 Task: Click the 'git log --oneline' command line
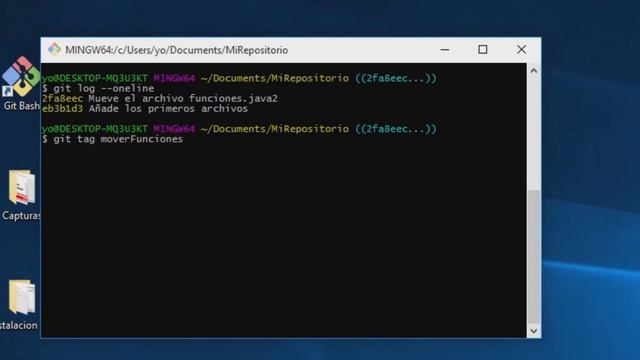pos(98,89)
